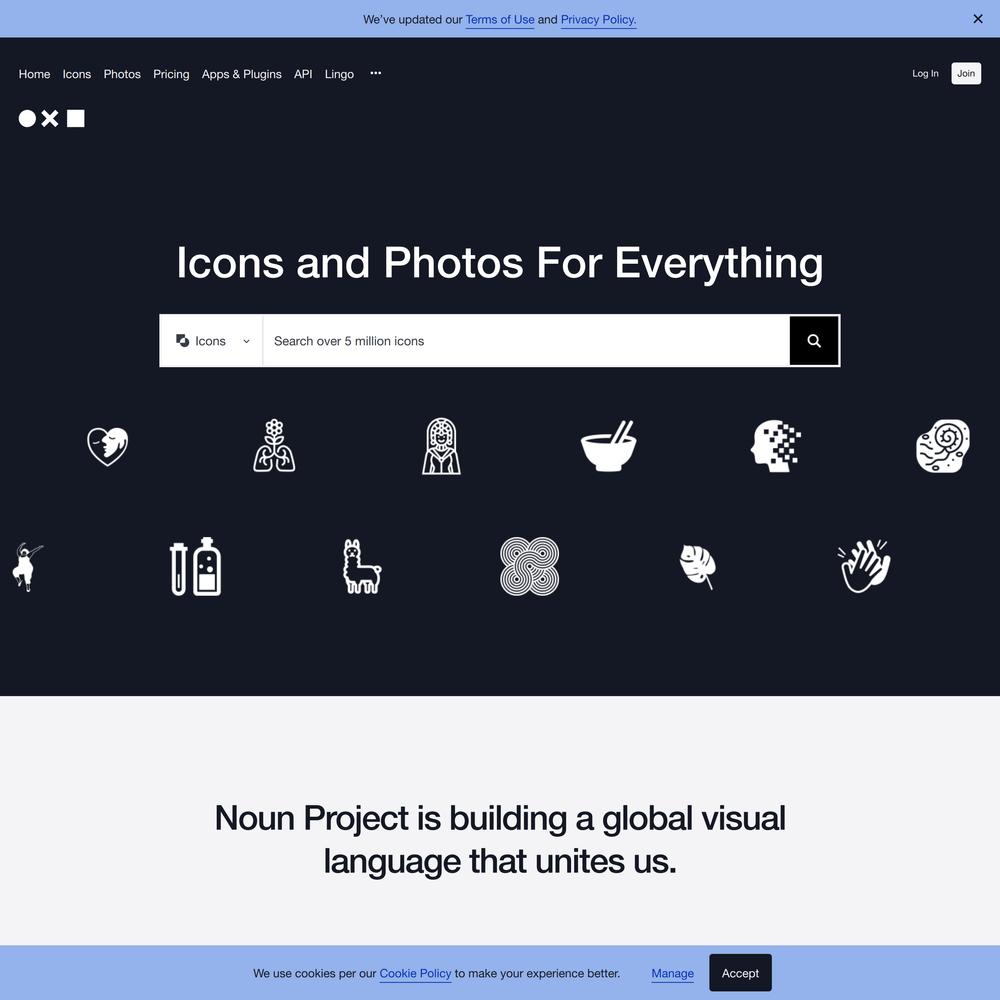Click the Noun Project logo
The width and height of the screenshot is (1000, 1000).
click(52, 119)
